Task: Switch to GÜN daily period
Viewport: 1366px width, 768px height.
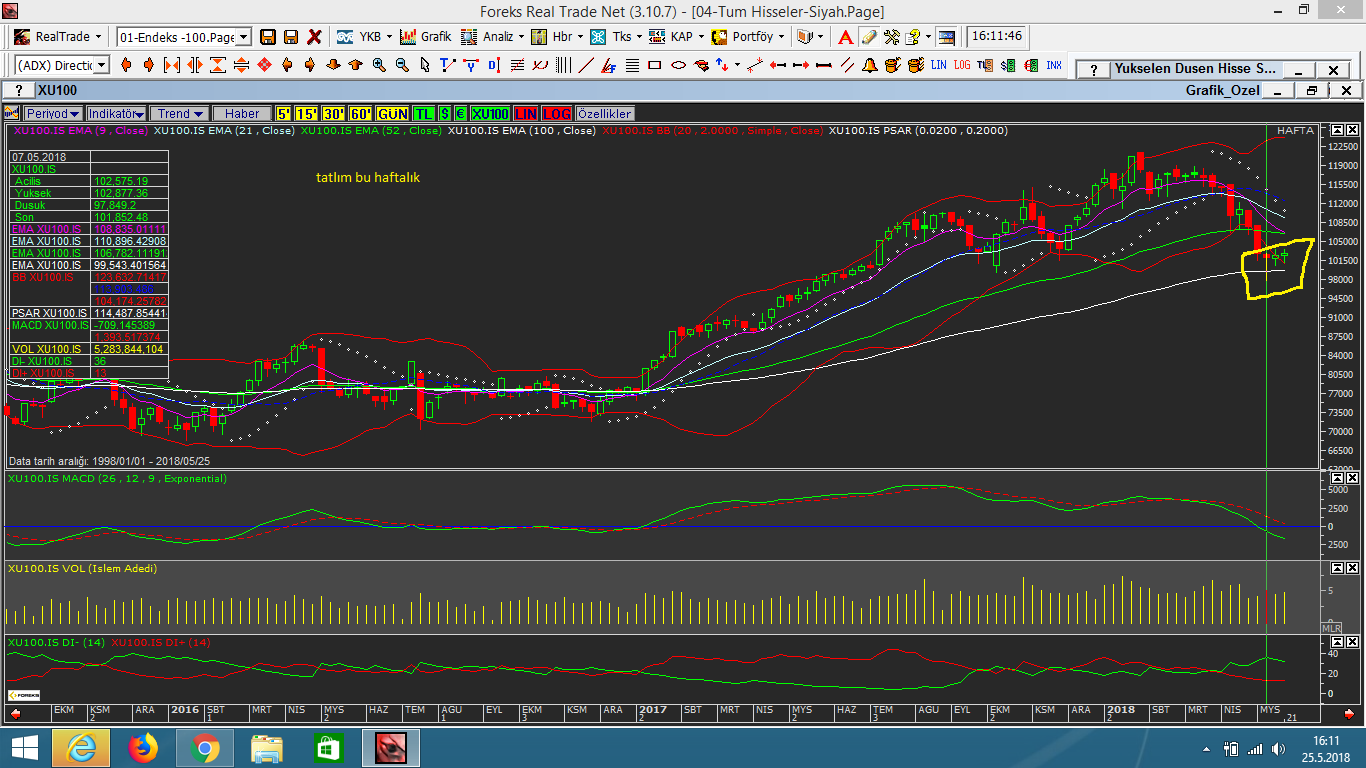Action: (x=392, y=113)
